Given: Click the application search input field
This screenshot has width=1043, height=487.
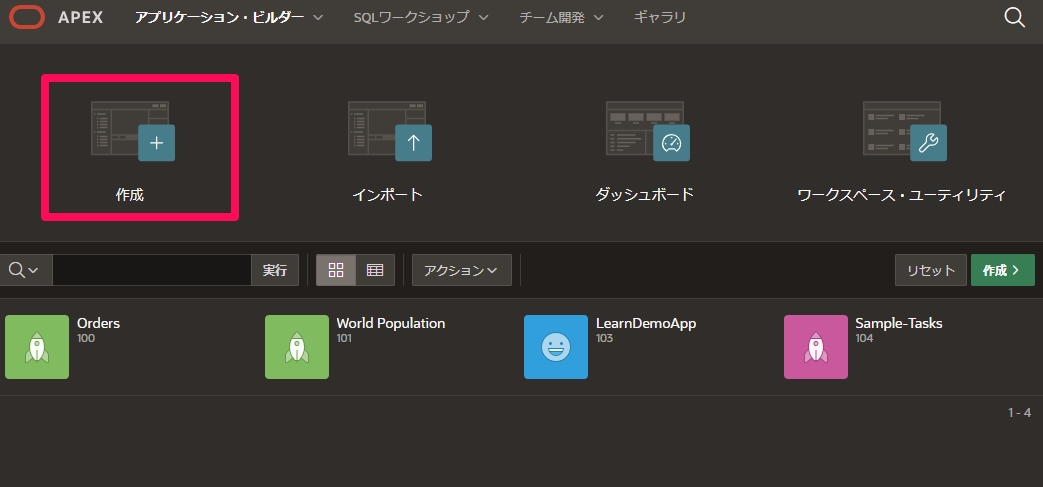Looking at the screenshot, I should pos(152,270).
